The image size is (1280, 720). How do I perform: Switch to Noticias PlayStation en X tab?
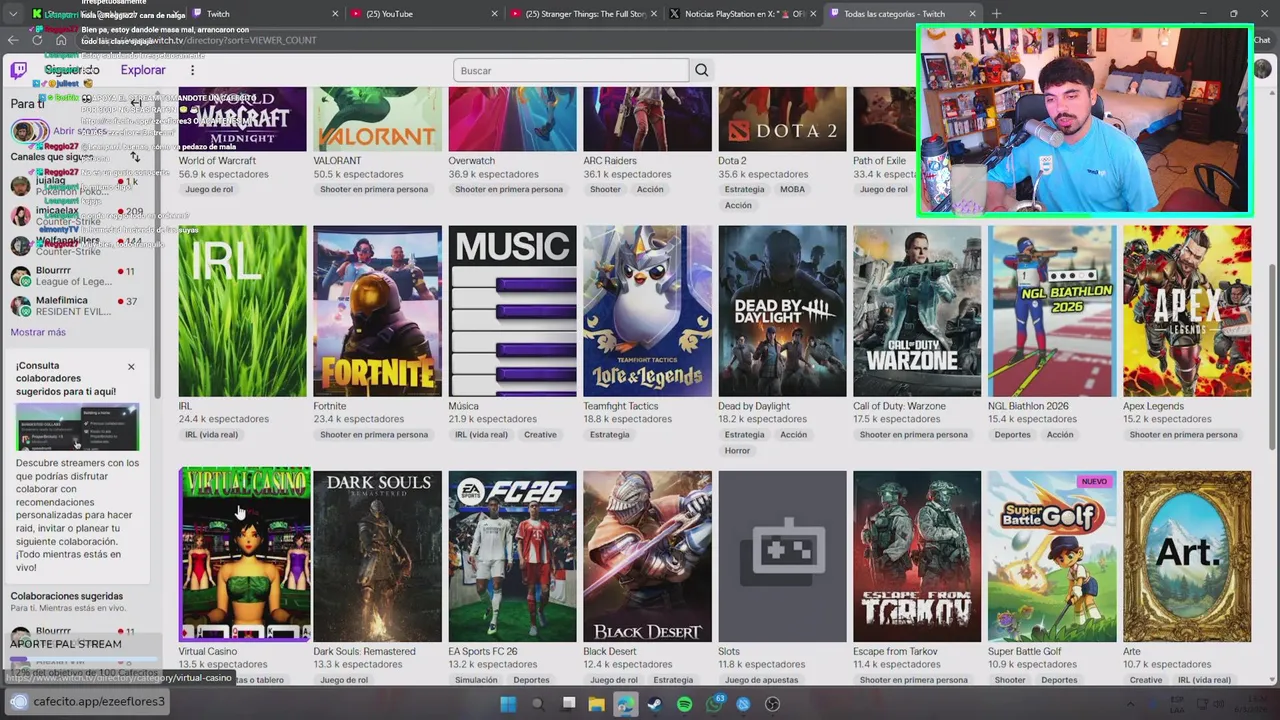[x=742, y=14]
